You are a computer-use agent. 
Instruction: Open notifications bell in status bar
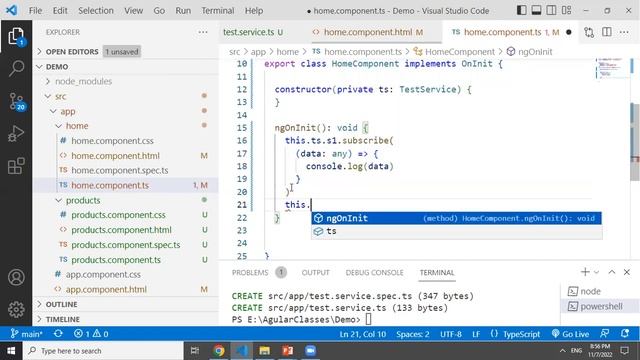pos(624,333)
